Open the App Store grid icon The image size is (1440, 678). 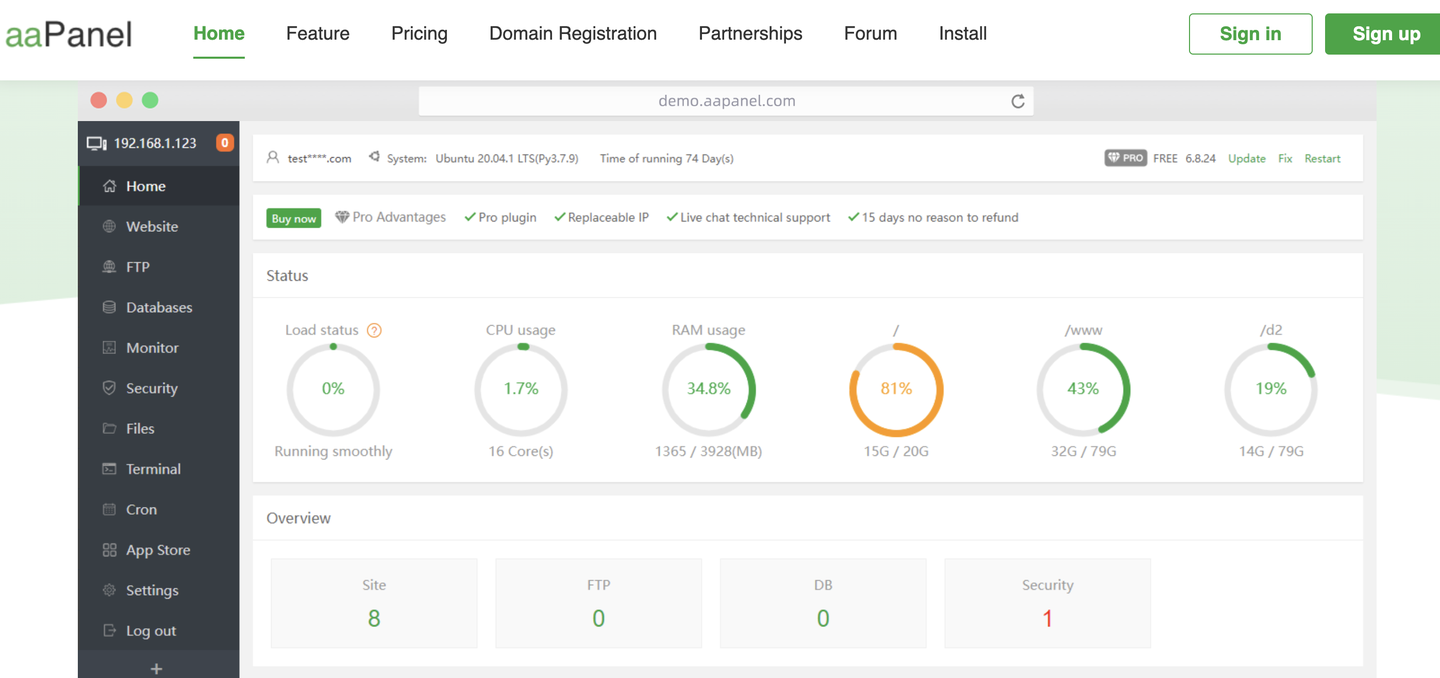pos(109,550)
